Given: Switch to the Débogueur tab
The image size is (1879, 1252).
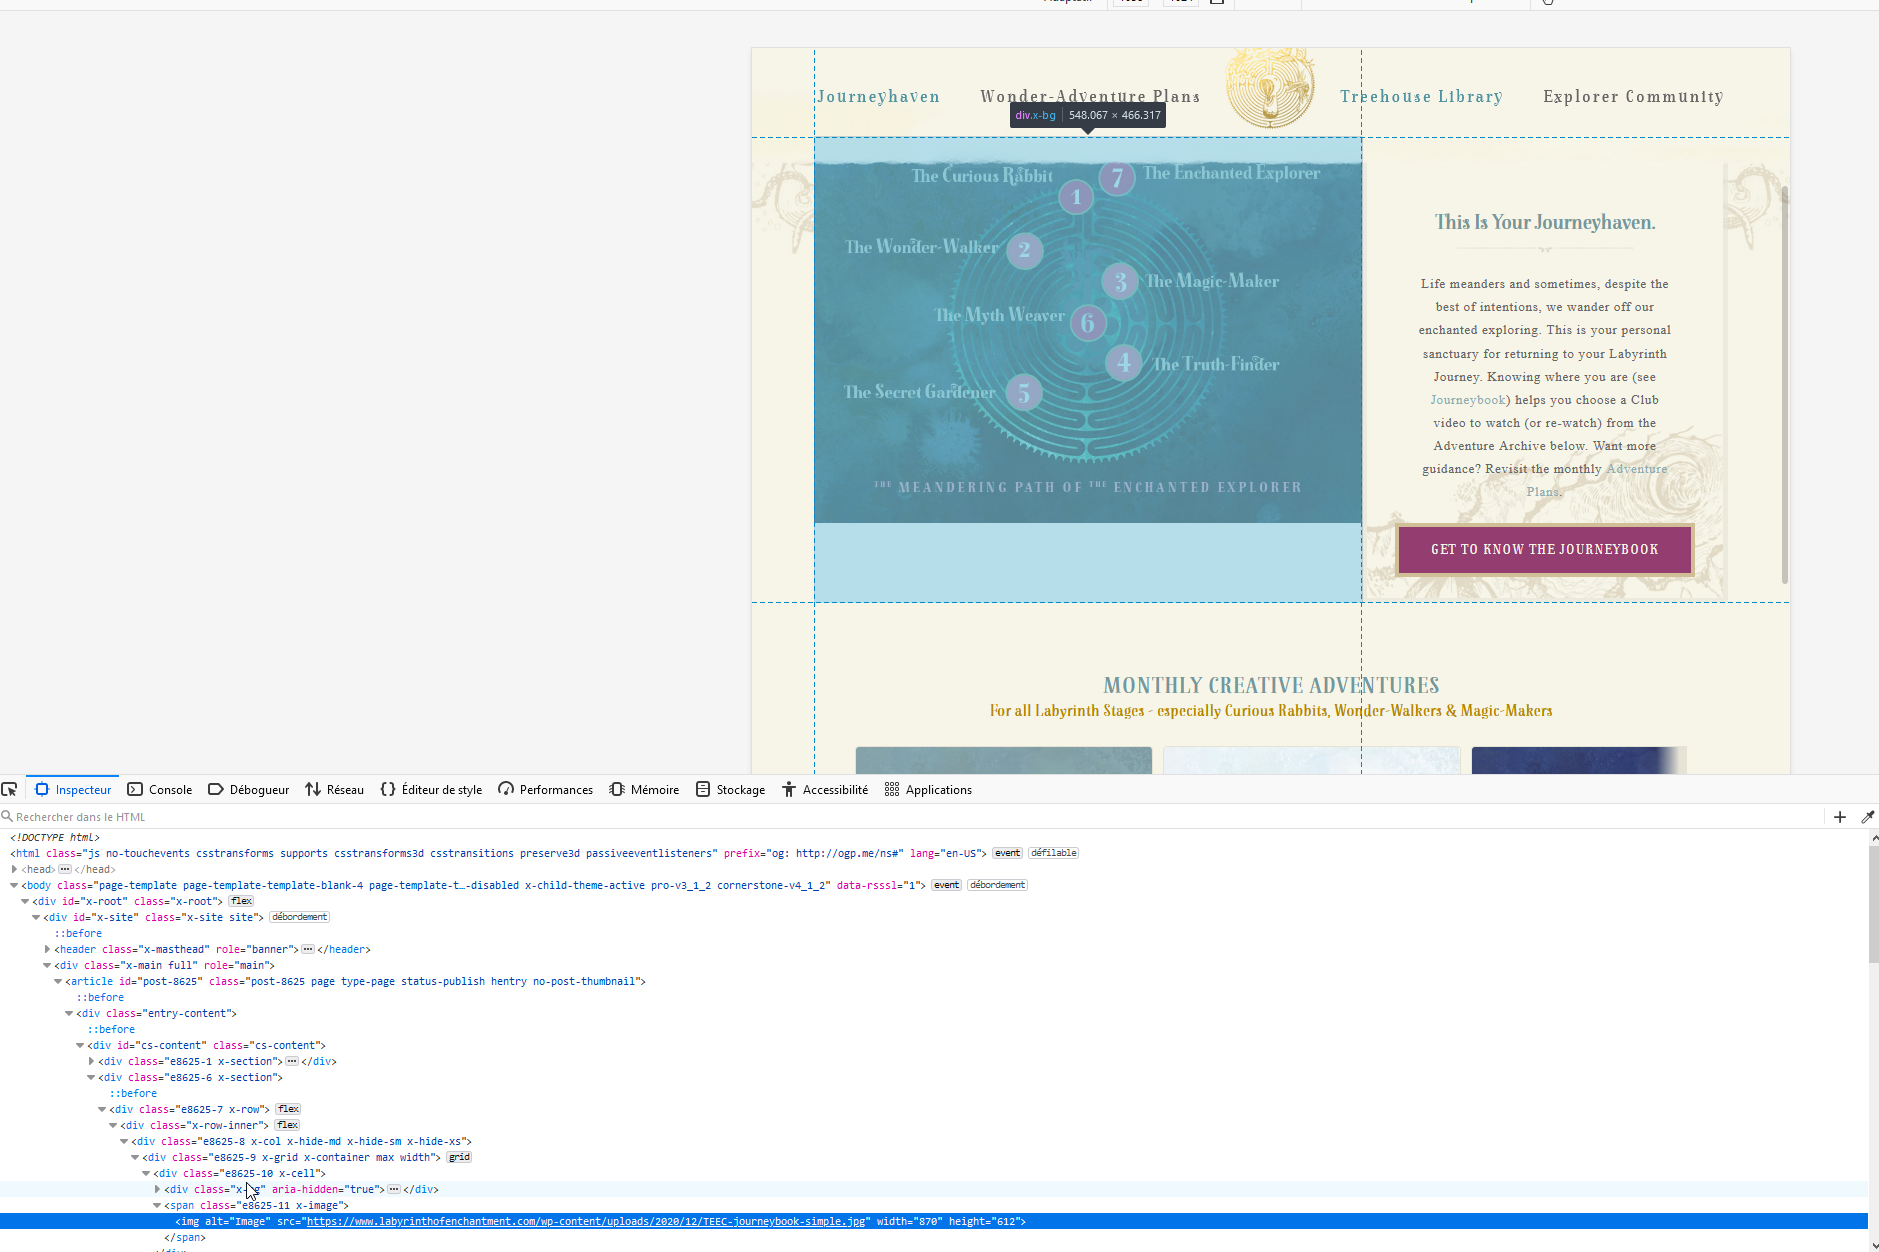Looking at the screenshot, I should [x=249, y=789].
